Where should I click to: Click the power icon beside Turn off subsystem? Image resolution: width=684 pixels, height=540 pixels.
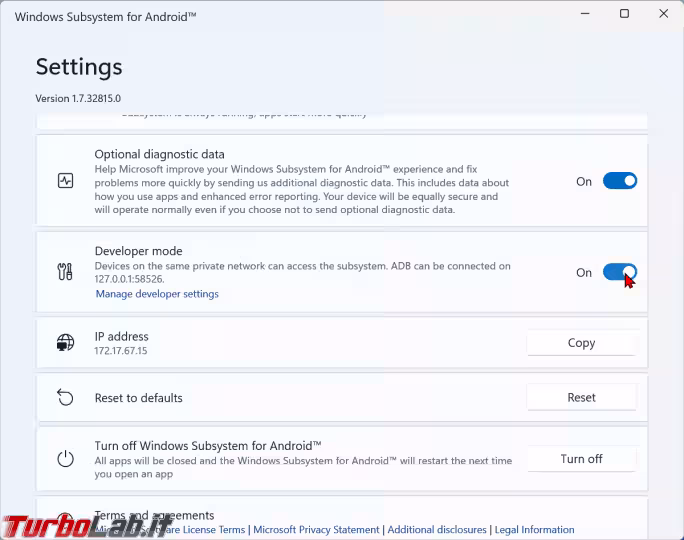pos(65,458)
